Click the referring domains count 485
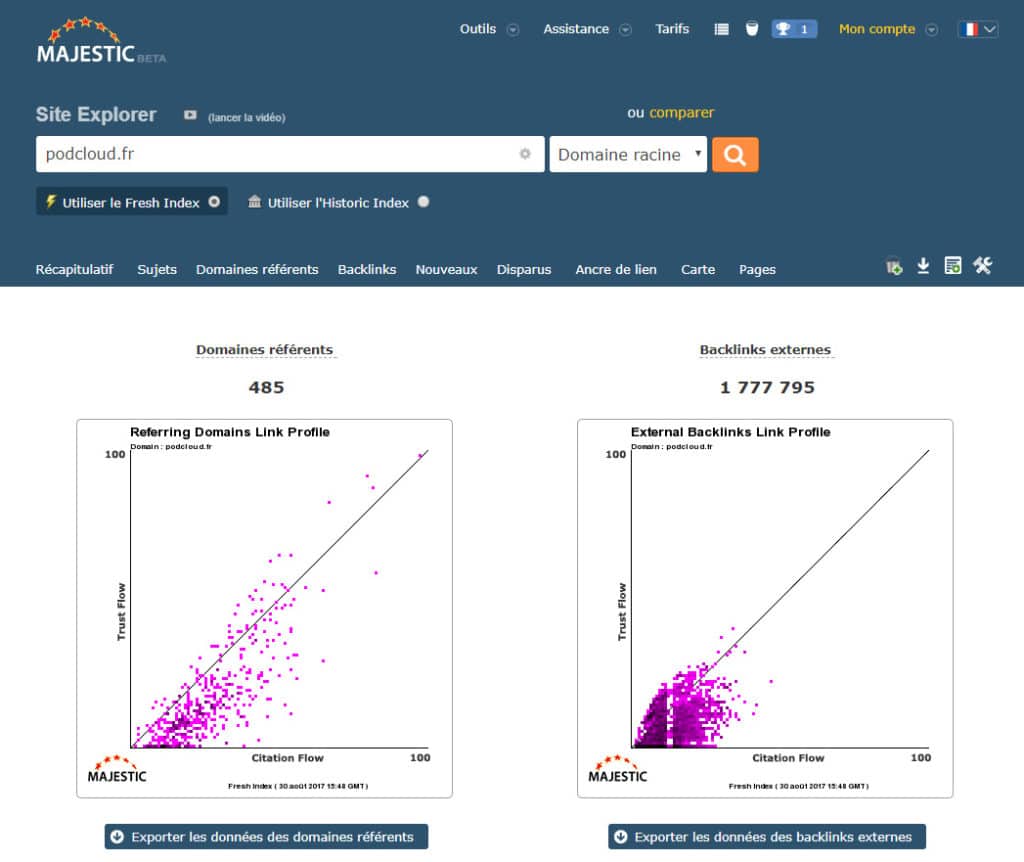Viewport: 1024px width, 862px height. [x=266, y=387]
